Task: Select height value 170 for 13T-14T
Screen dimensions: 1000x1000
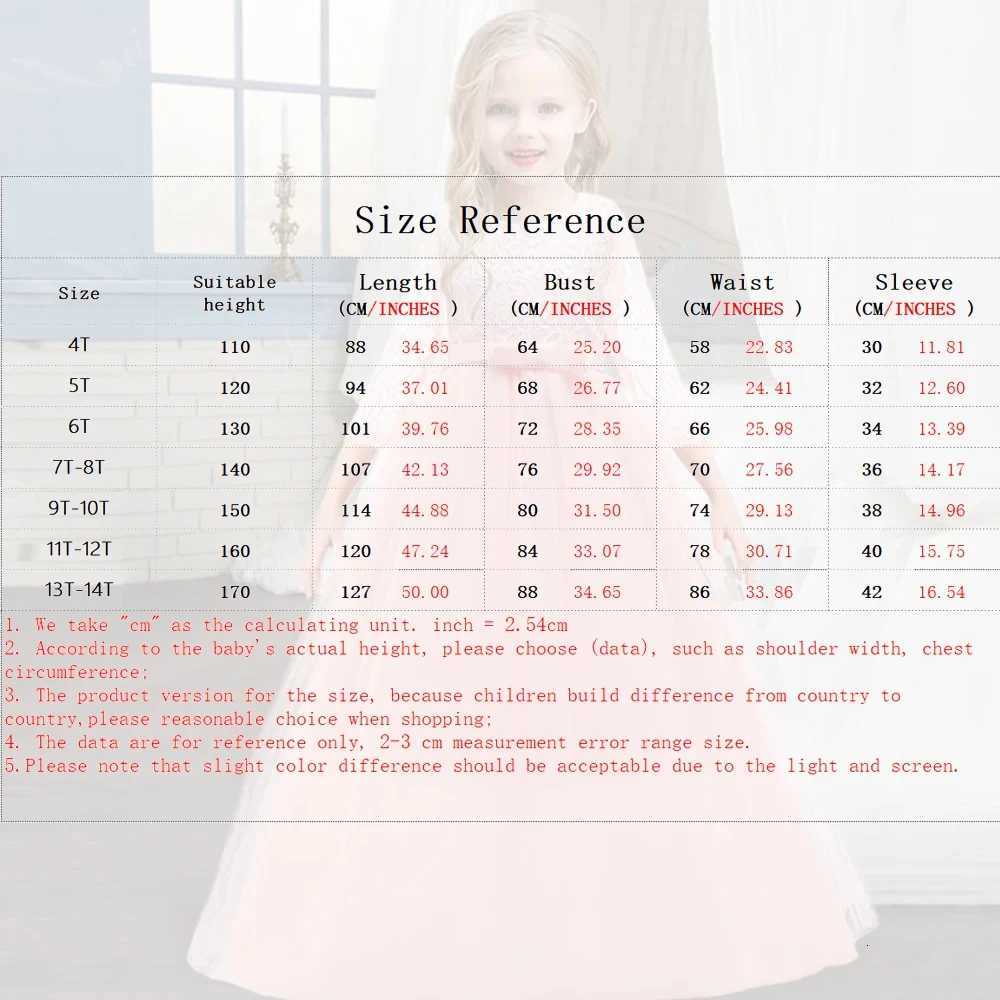Action: pos(234,590)
